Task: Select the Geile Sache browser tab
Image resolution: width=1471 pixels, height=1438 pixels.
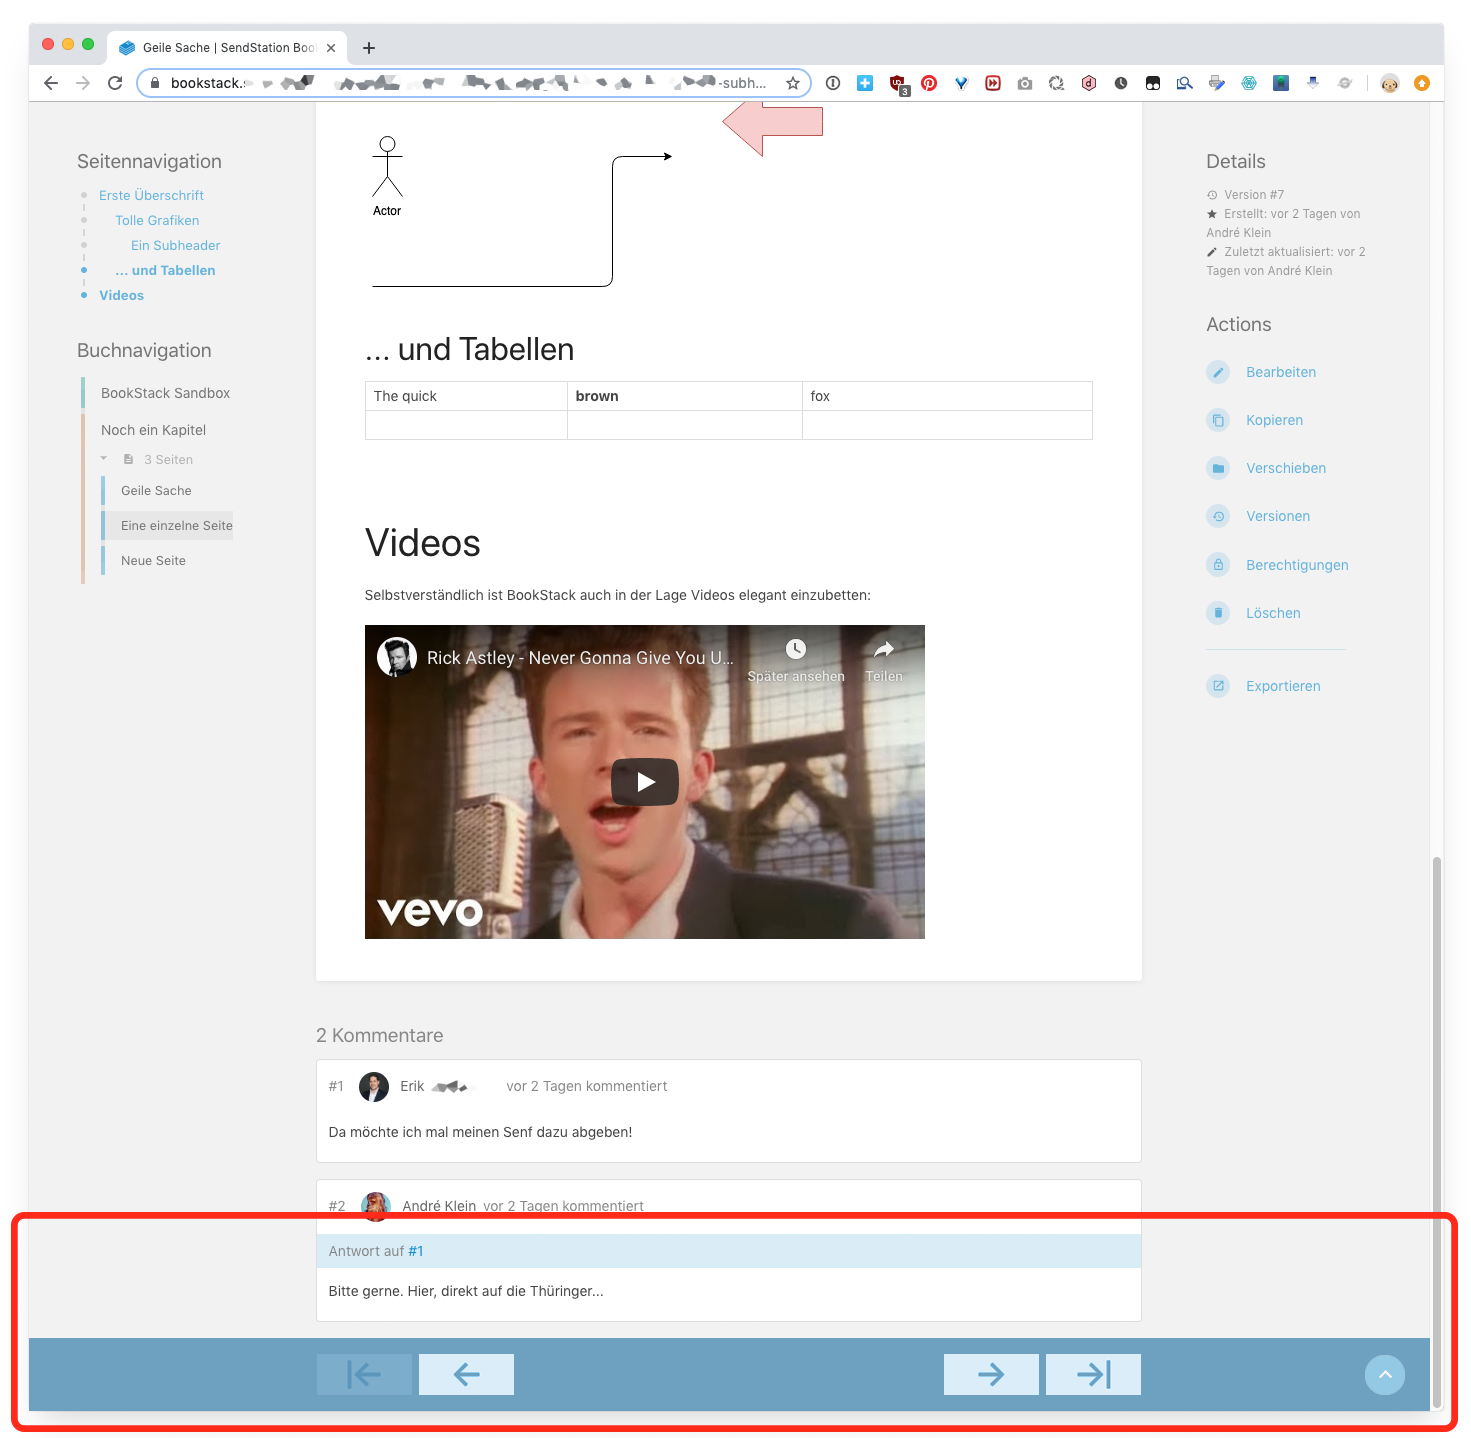Action: click(220, 47)
